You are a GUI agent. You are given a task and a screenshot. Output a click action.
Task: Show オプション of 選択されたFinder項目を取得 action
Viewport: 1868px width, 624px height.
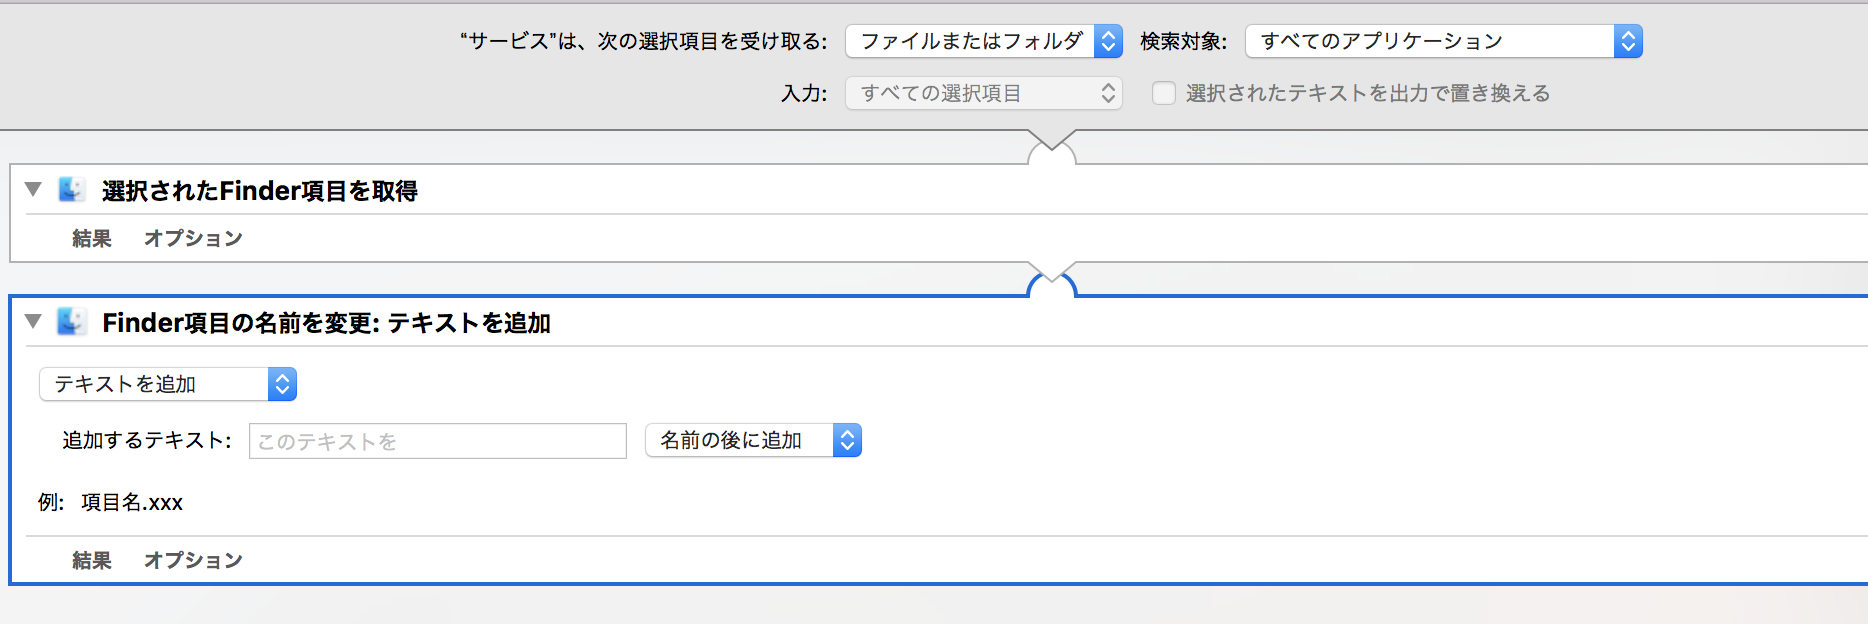click(193, 238)
